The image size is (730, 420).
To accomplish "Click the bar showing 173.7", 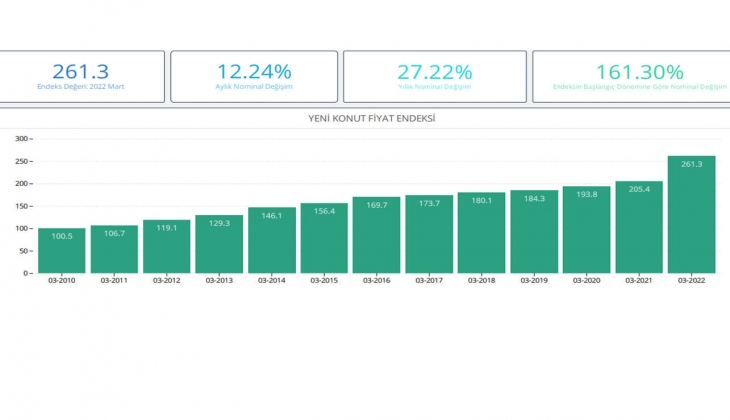I will (x=429, y=234).
